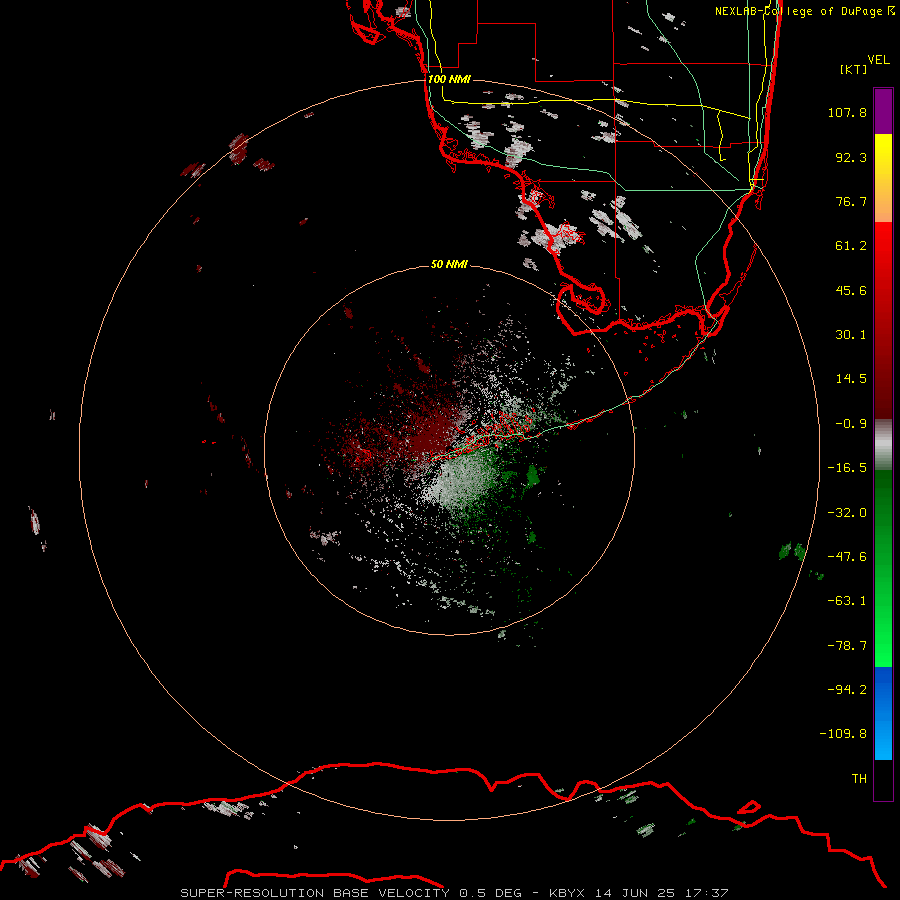Click the green echo cell near the eastern ring edge

pos(793,552)
